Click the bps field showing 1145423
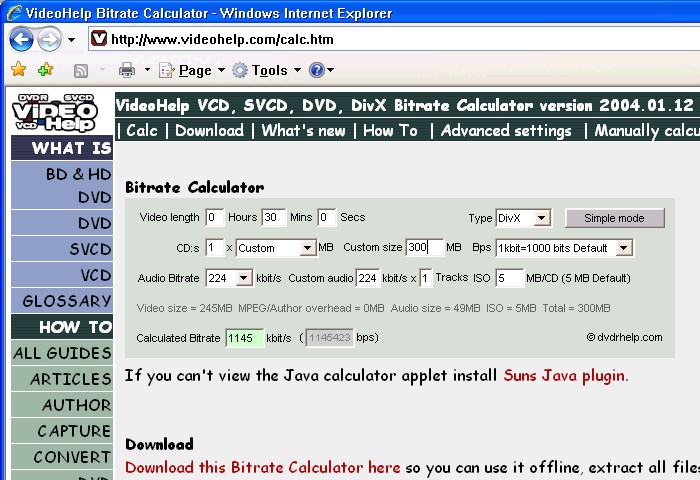 point(329,338)
